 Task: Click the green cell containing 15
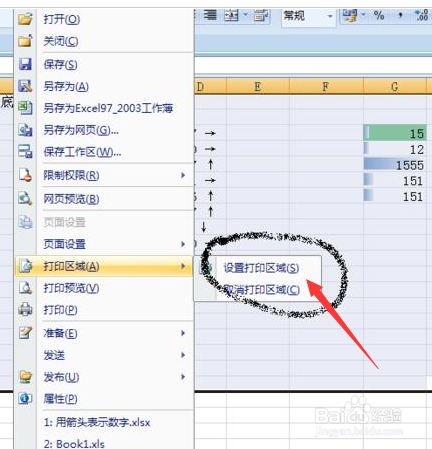pyautogui.click(x=395, y=133)
